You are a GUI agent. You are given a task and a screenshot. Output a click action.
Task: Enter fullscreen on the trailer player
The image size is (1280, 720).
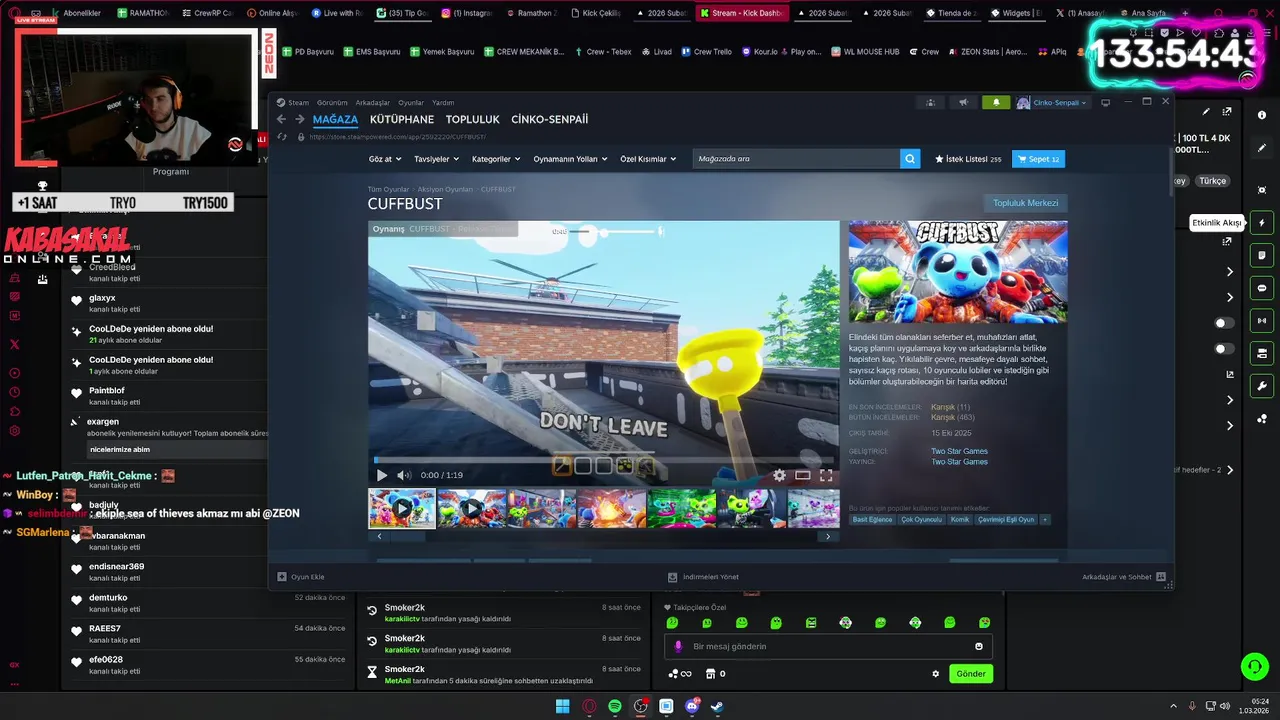(826, 475)
